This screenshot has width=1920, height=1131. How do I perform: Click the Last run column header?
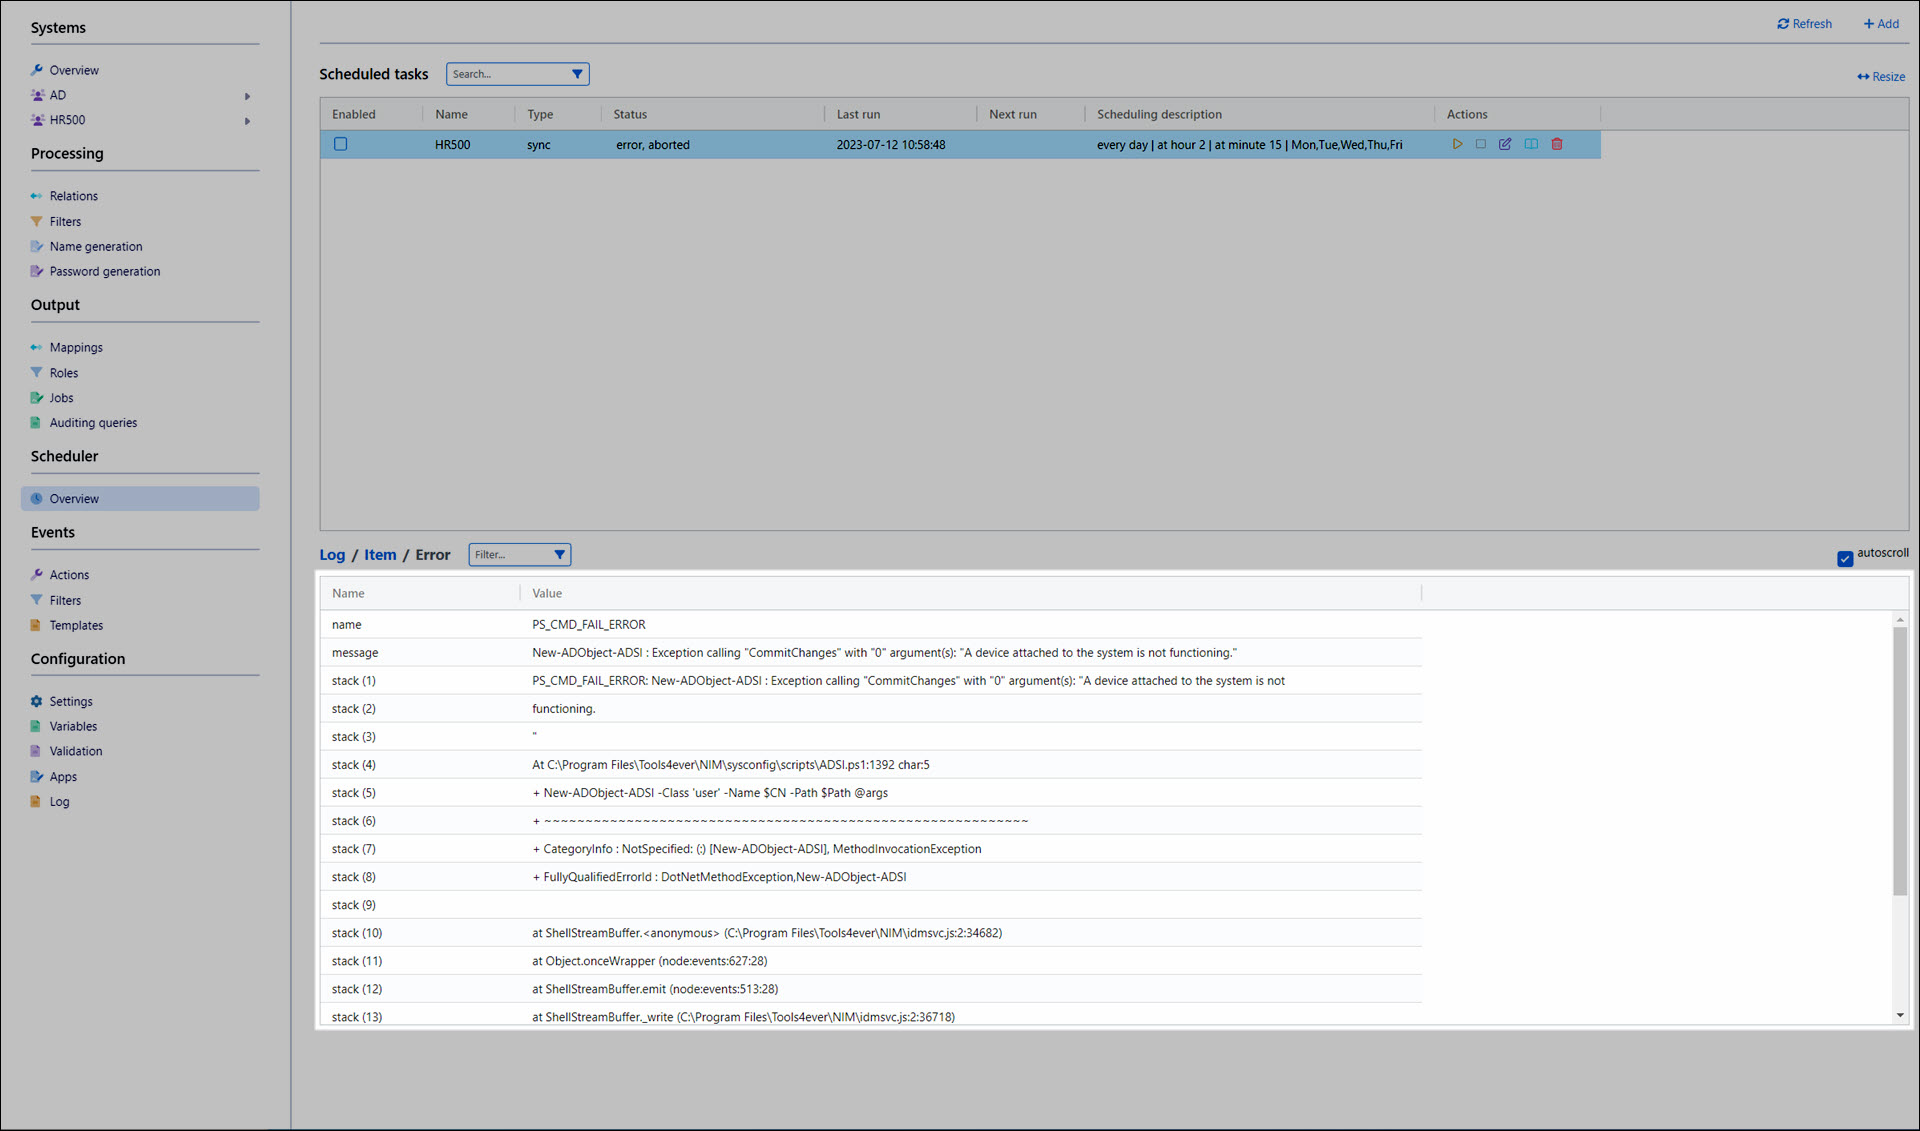click(x=858, y=114)
